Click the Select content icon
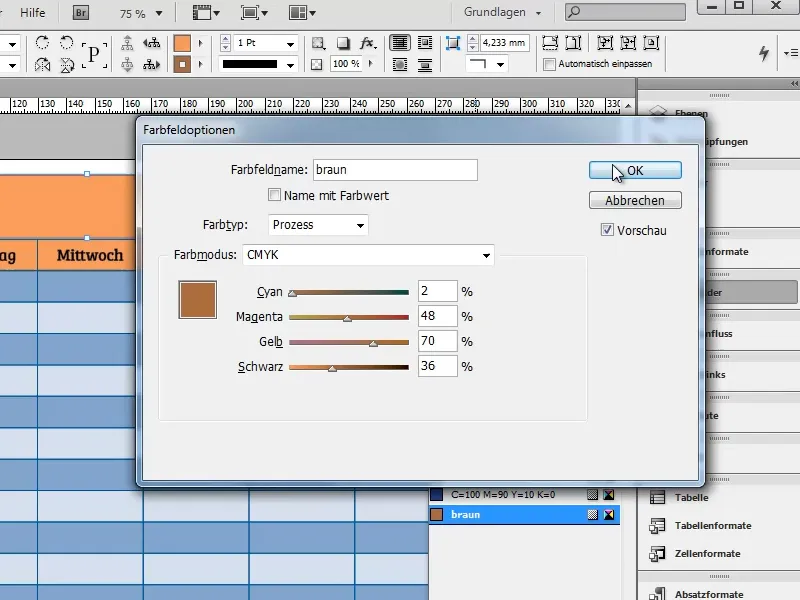Viewport: 800px width, 600px height. coord(128,65)
